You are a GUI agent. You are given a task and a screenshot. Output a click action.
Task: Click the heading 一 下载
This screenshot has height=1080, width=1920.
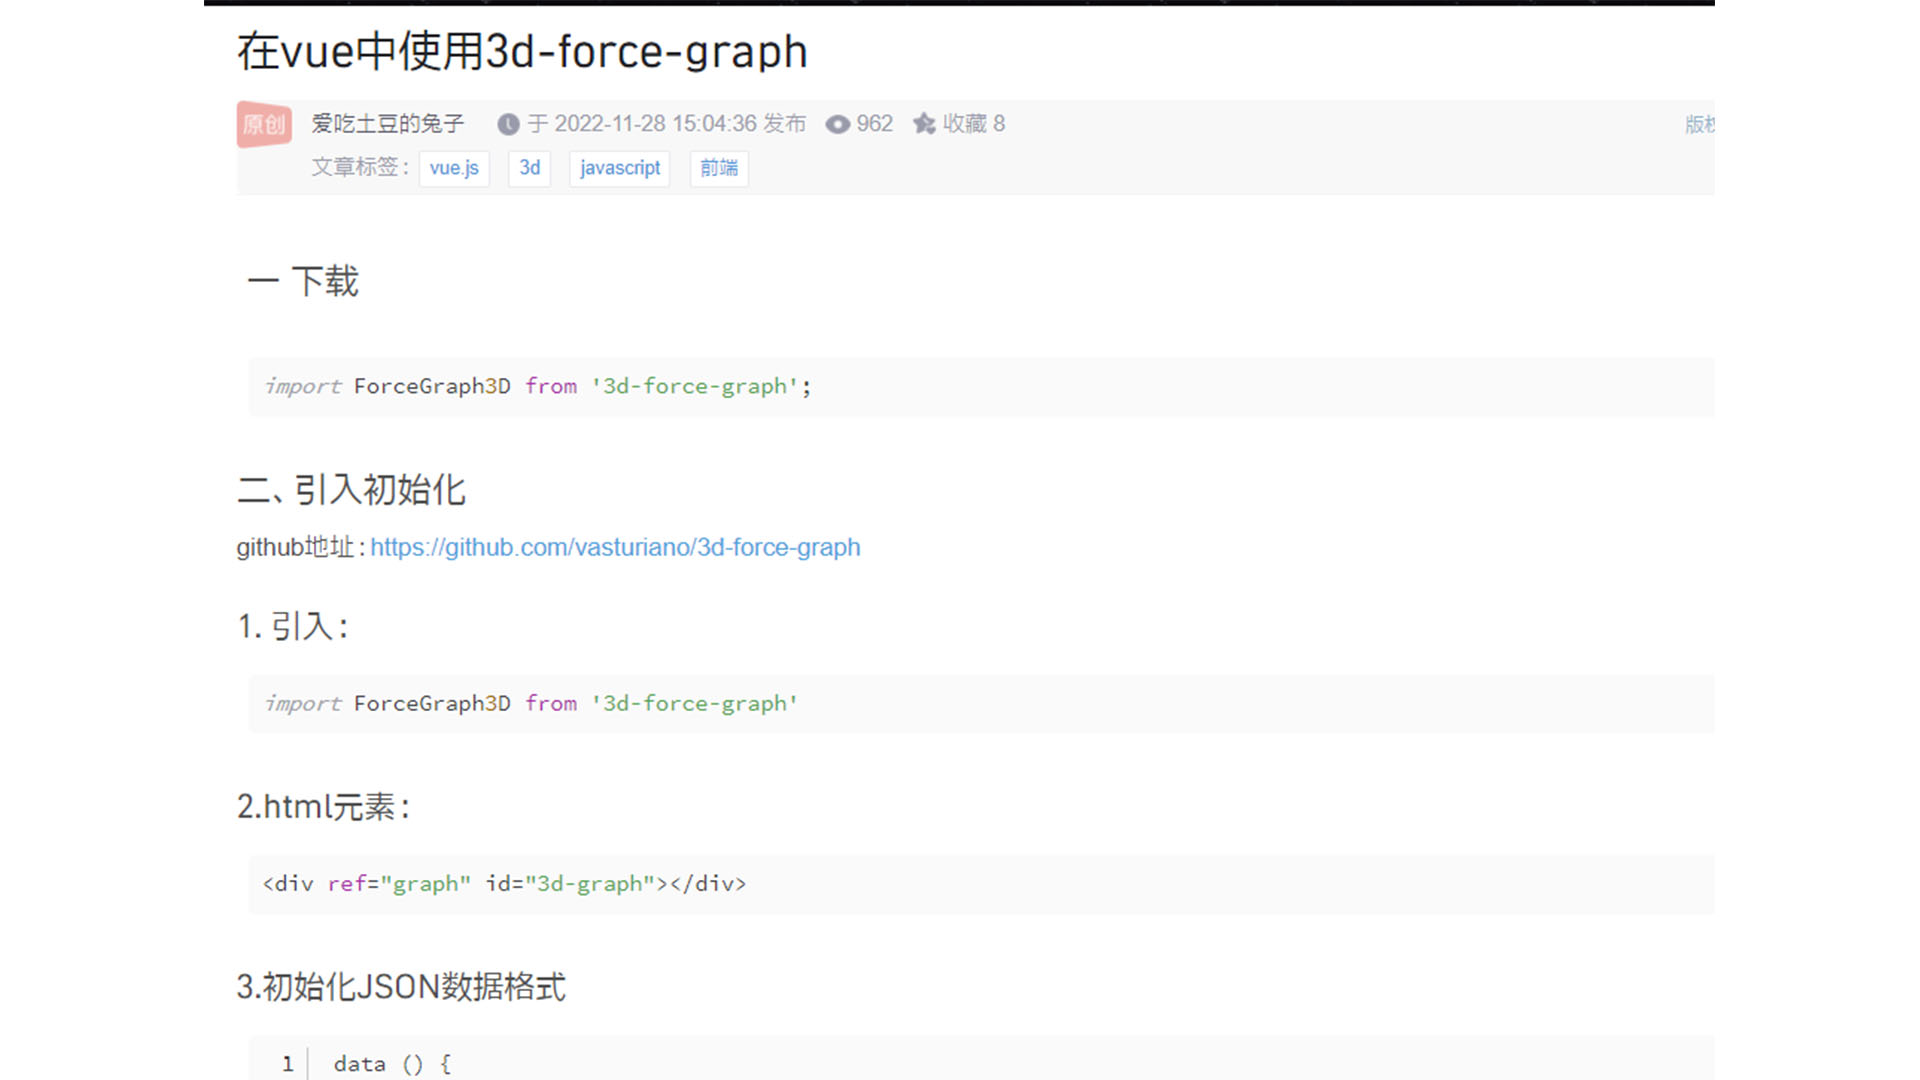point(303,281)
